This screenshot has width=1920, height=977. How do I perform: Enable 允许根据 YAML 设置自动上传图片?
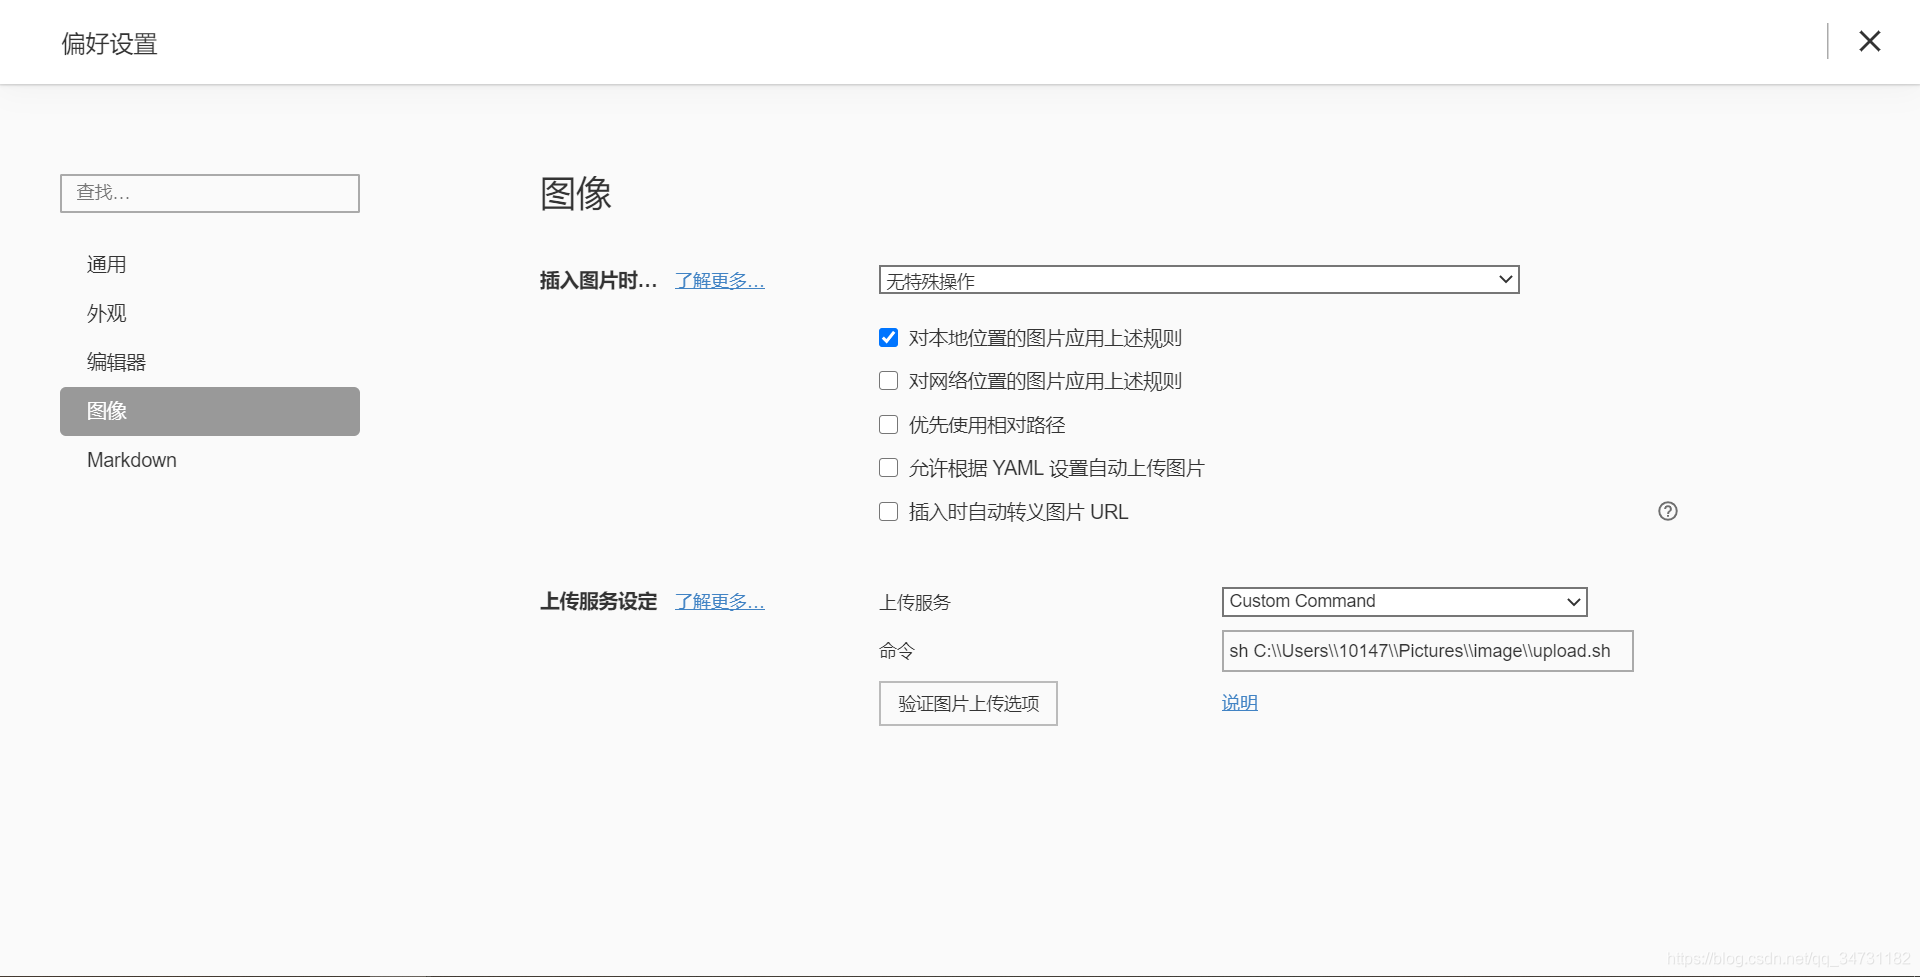tap(888, 468)
